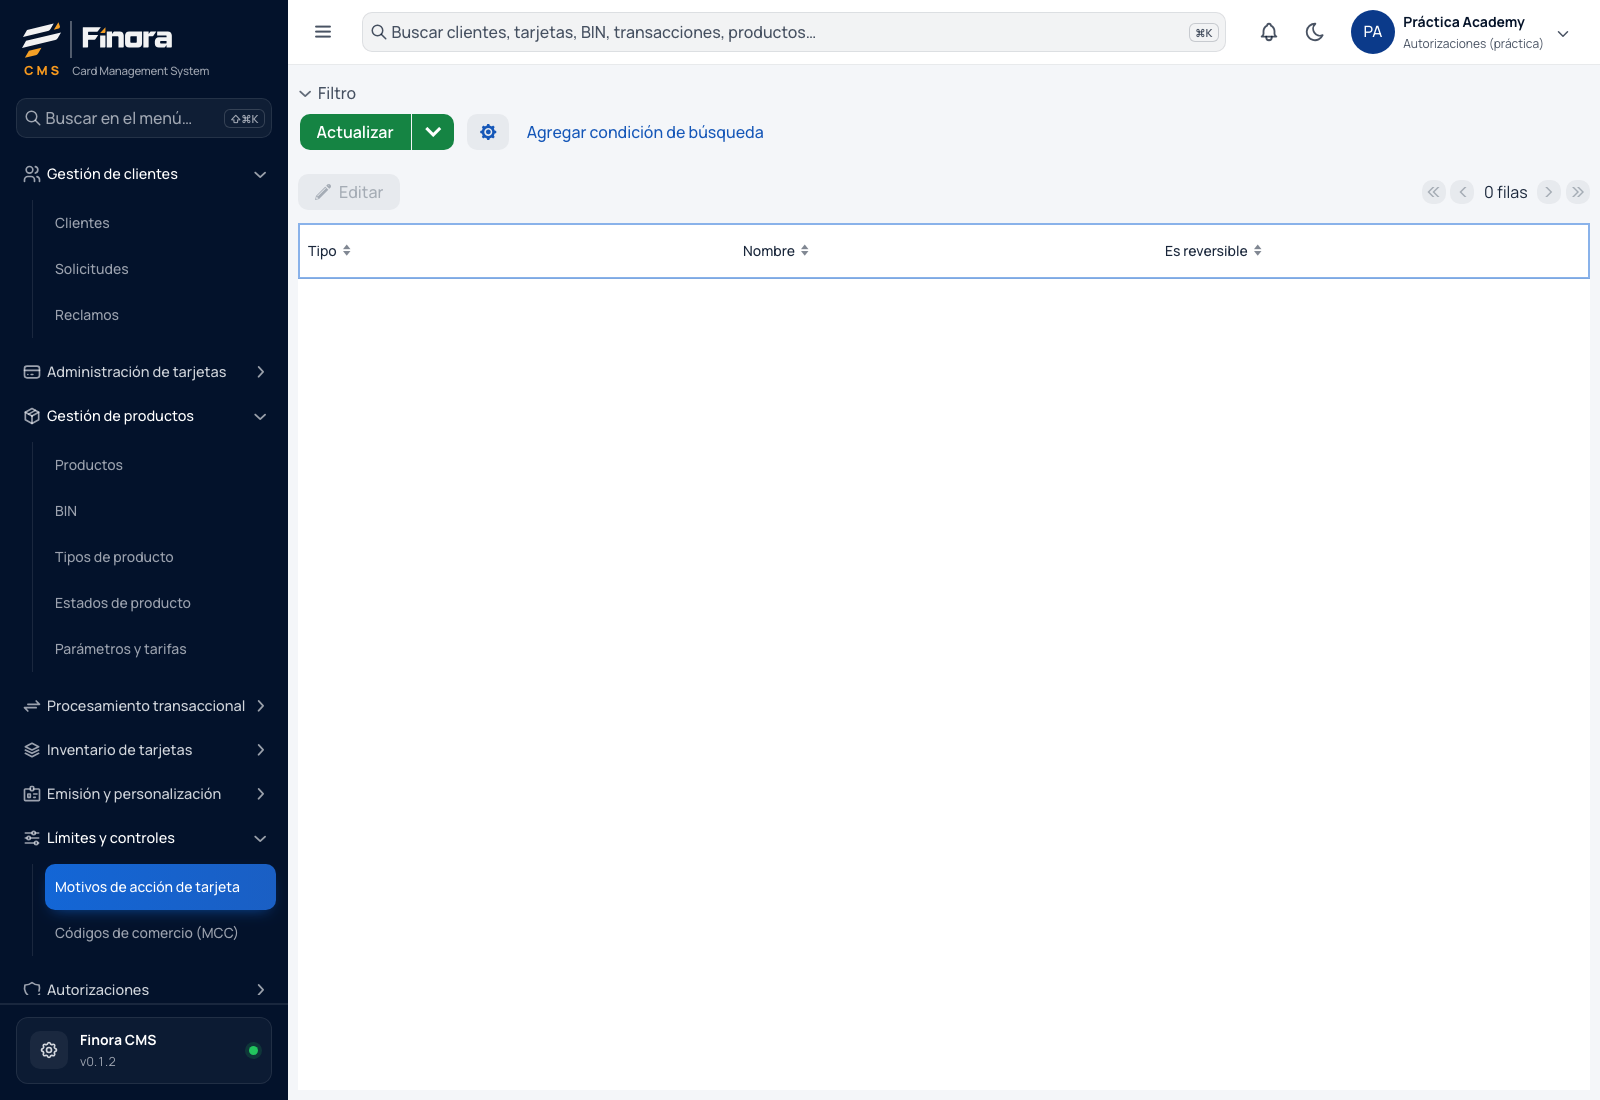
Task: Open the filter settings gear icon
Action: tap(488, 132)
